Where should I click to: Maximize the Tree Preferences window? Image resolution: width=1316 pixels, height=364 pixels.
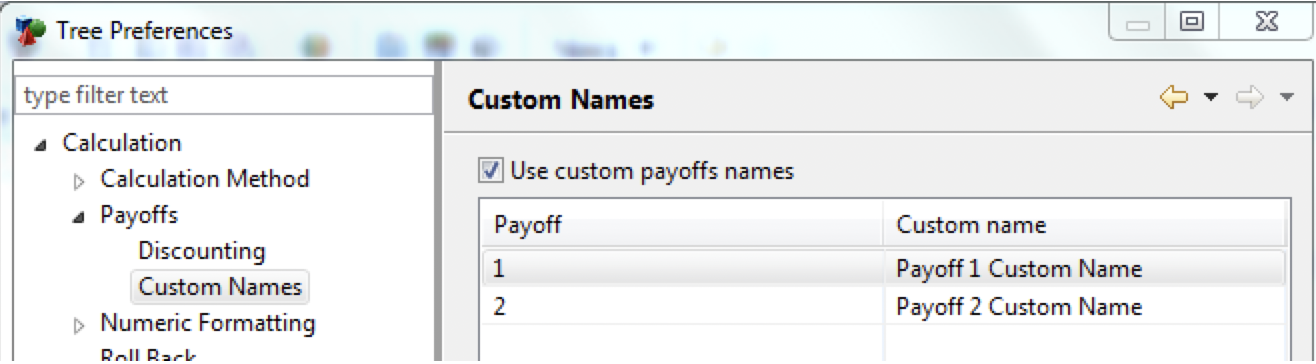click(1191, 20)
